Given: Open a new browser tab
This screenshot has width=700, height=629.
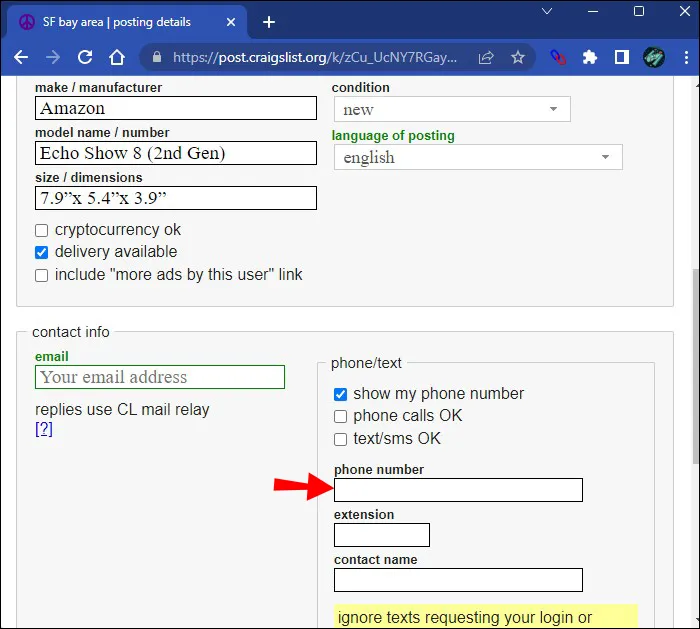Looking at the screenshot, I should (x=269, y=22).
